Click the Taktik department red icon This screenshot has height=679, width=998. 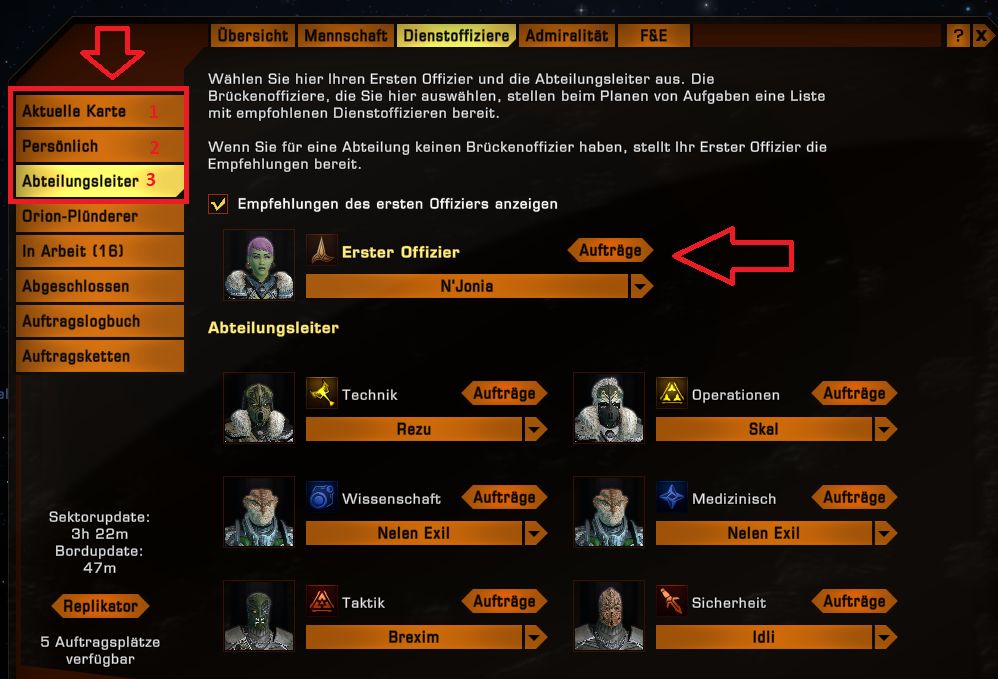(321, 601)
